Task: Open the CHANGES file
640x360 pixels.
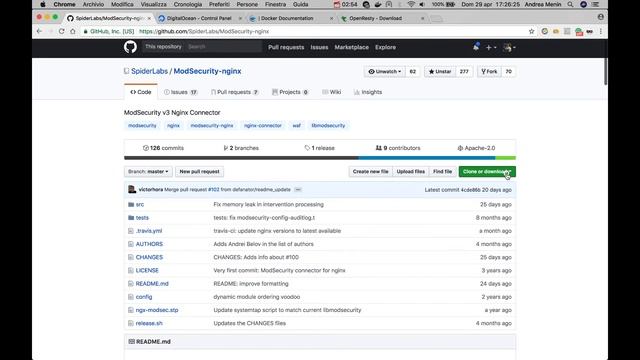Action: (149, 258)
